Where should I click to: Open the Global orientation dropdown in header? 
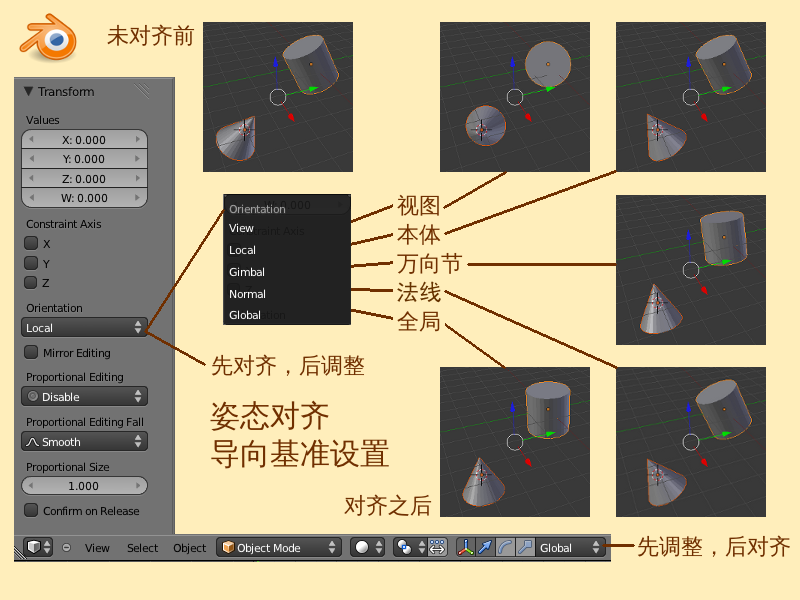[x=570, y=547]
